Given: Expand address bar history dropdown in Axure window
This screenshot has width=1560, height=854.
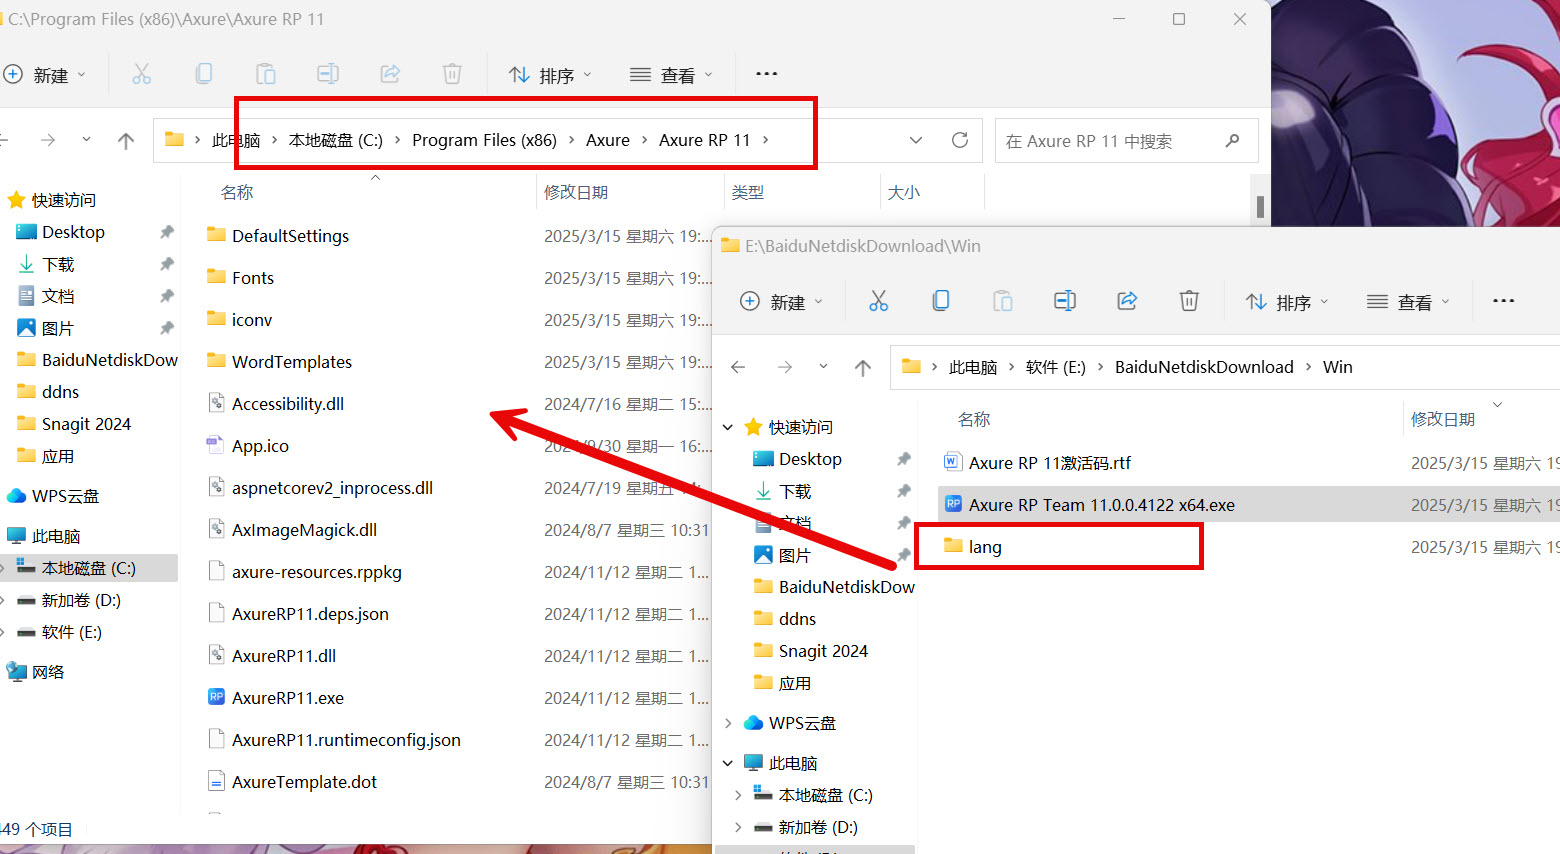Looking at the screenshot, I should 916,140.
